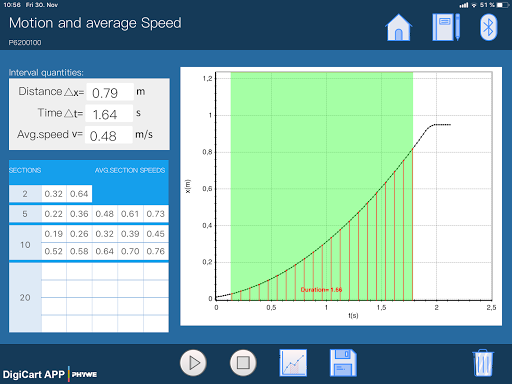Click the red Duration label in graph
512x384 pixels.
[321, 290]
